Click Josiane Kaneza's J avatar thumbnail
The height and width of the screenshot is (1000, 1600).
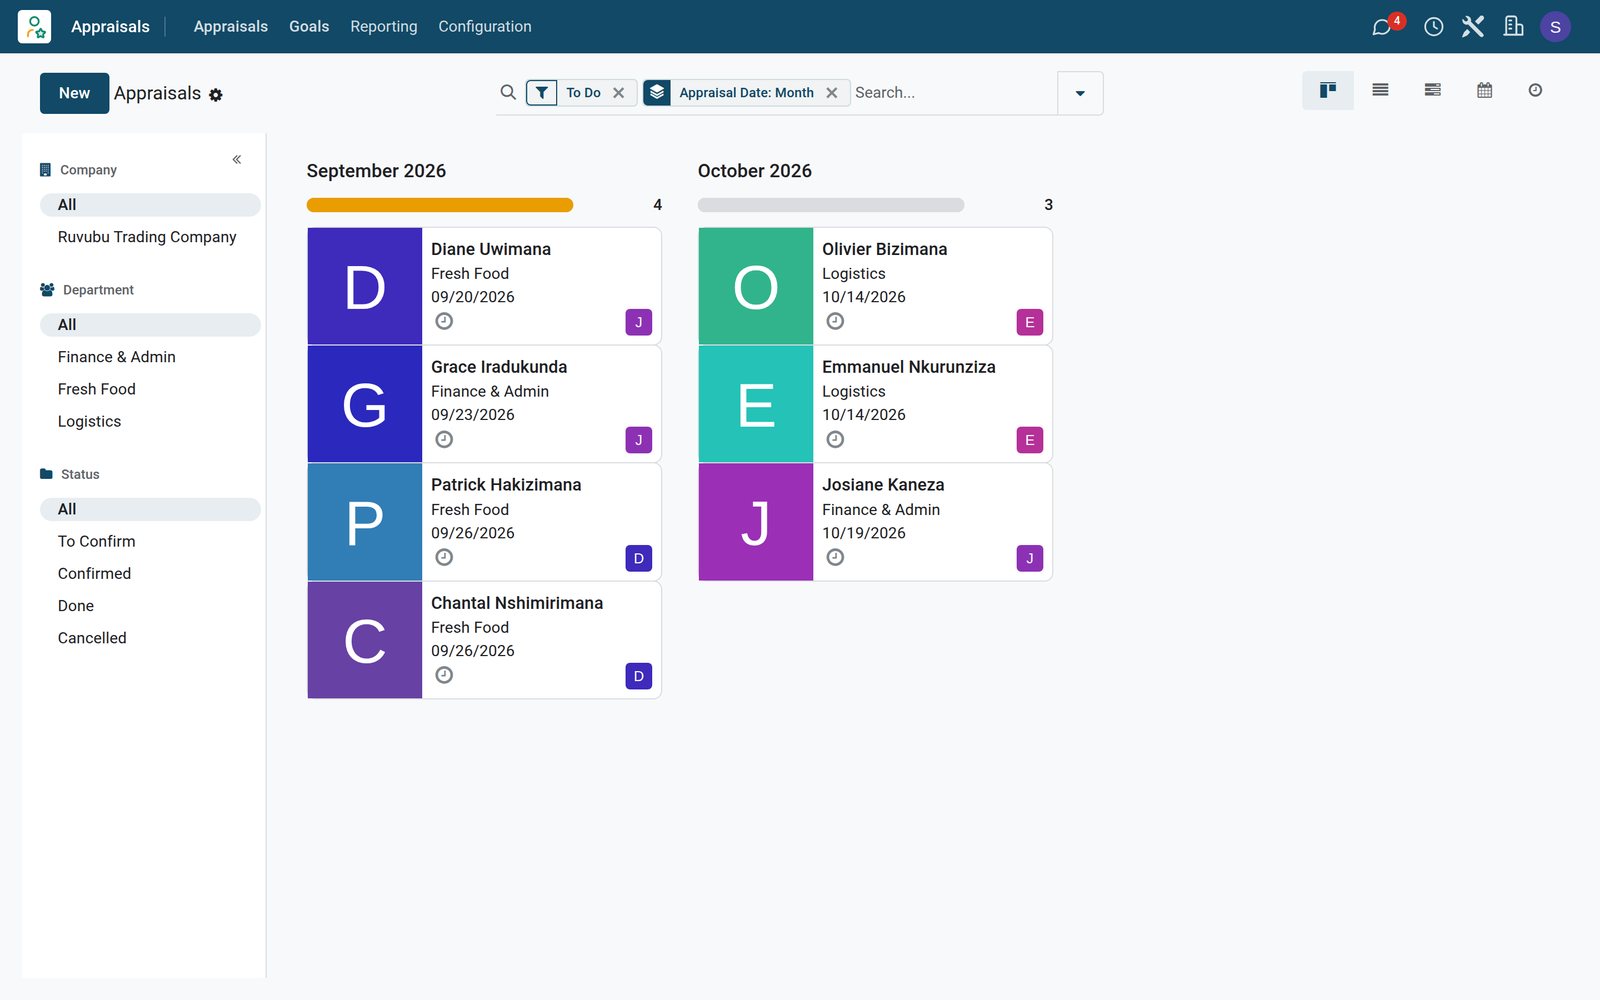[x=756, y=522]
